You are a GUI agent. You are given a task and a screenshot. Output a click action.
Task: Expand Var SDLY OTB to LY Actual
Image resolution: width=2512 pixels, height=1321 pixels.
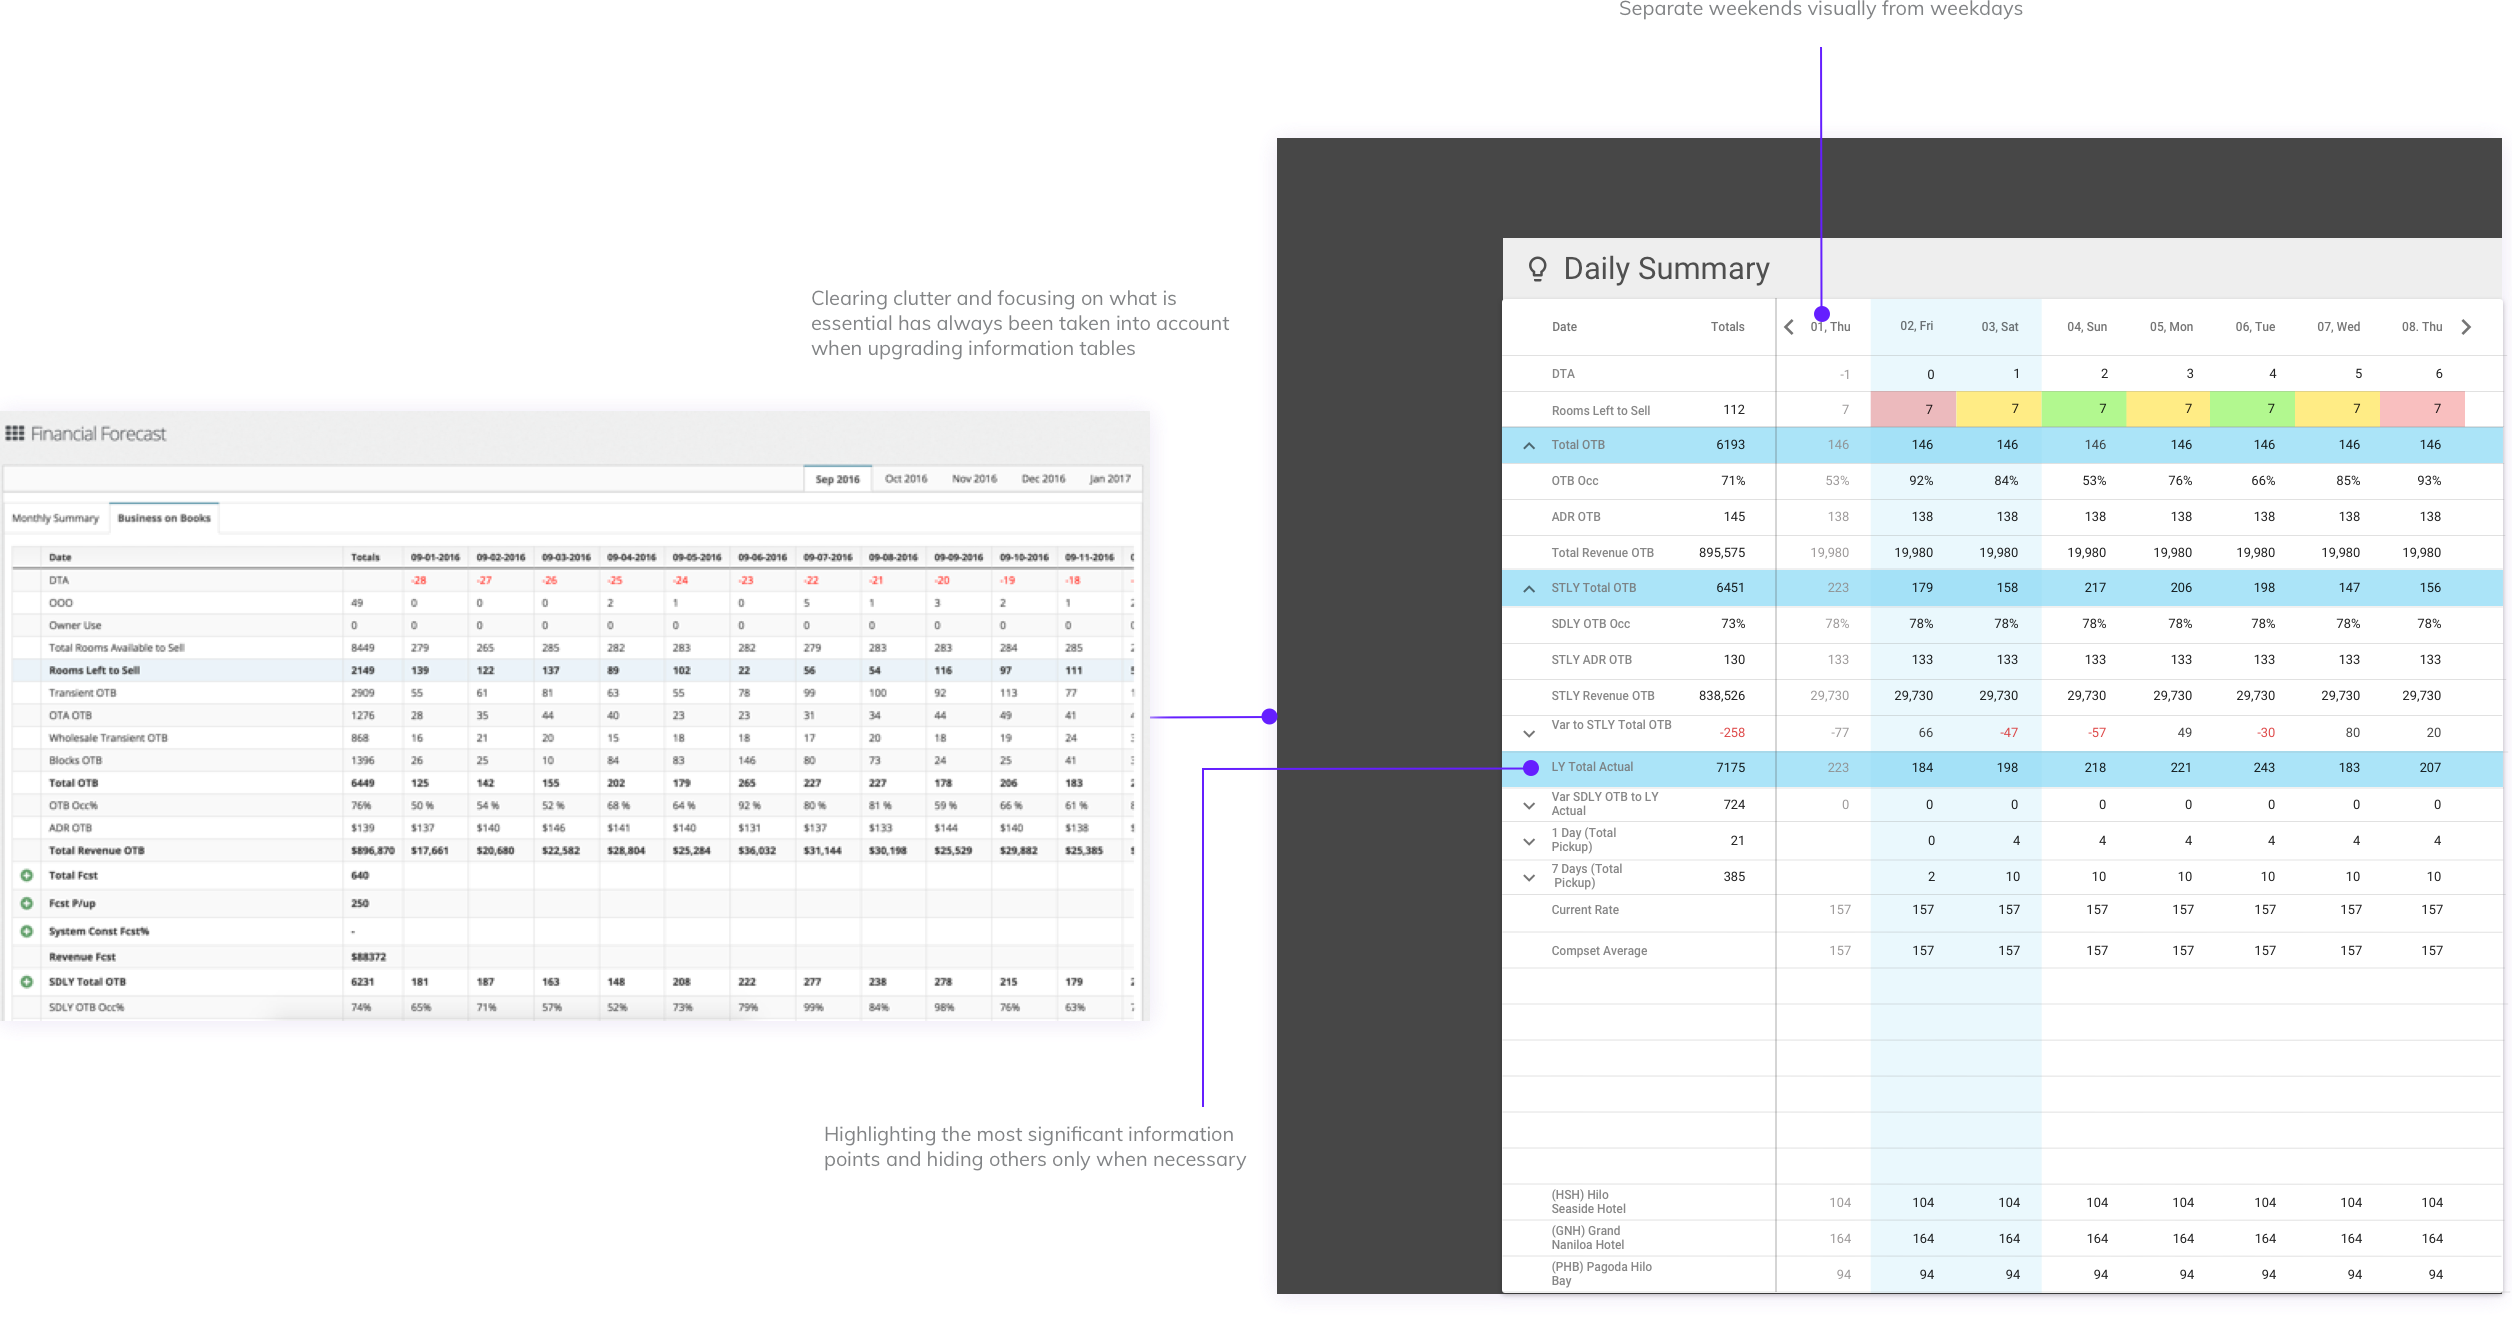(1529, 805)
